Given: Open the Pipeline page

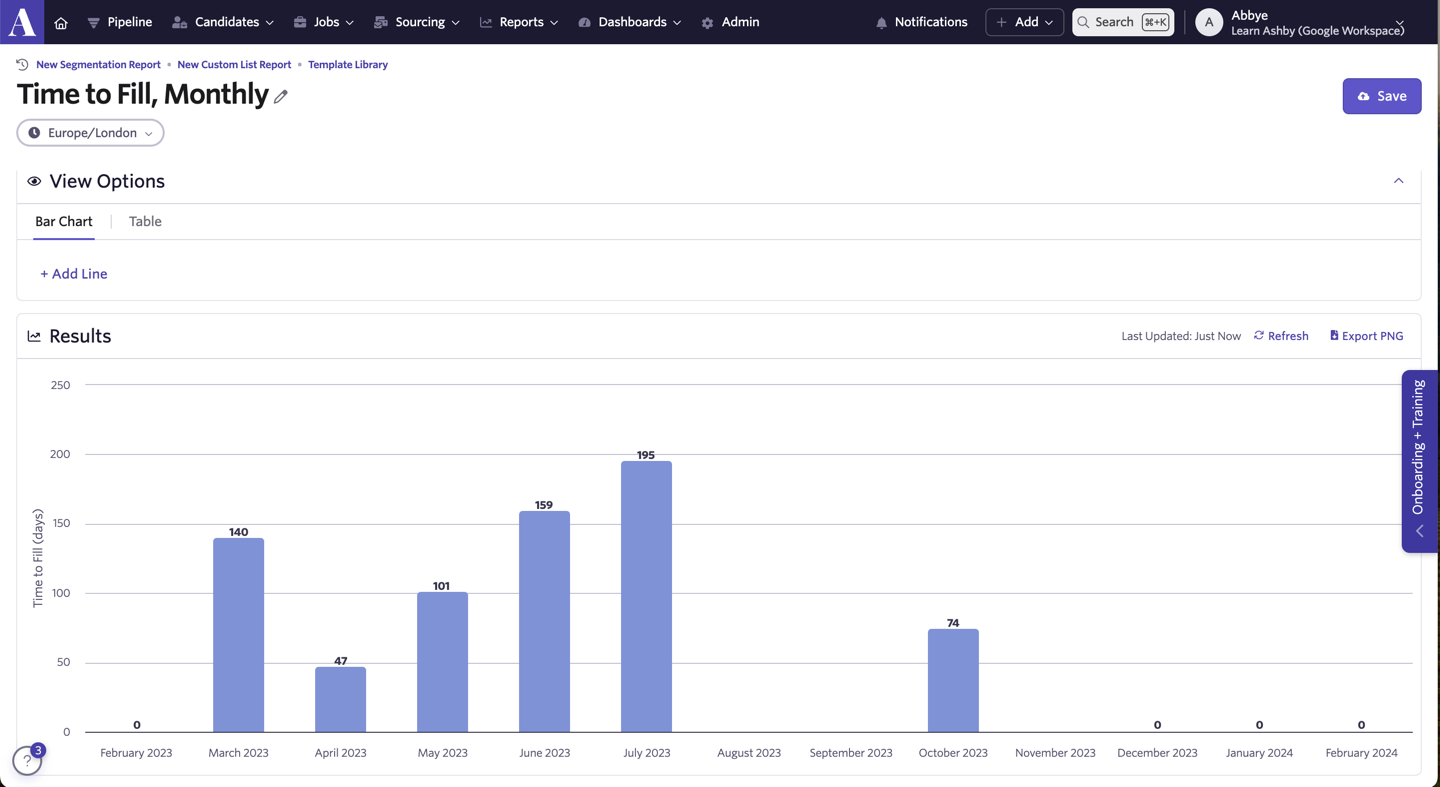Looking at the screenshot, I should tap(120, 22).
